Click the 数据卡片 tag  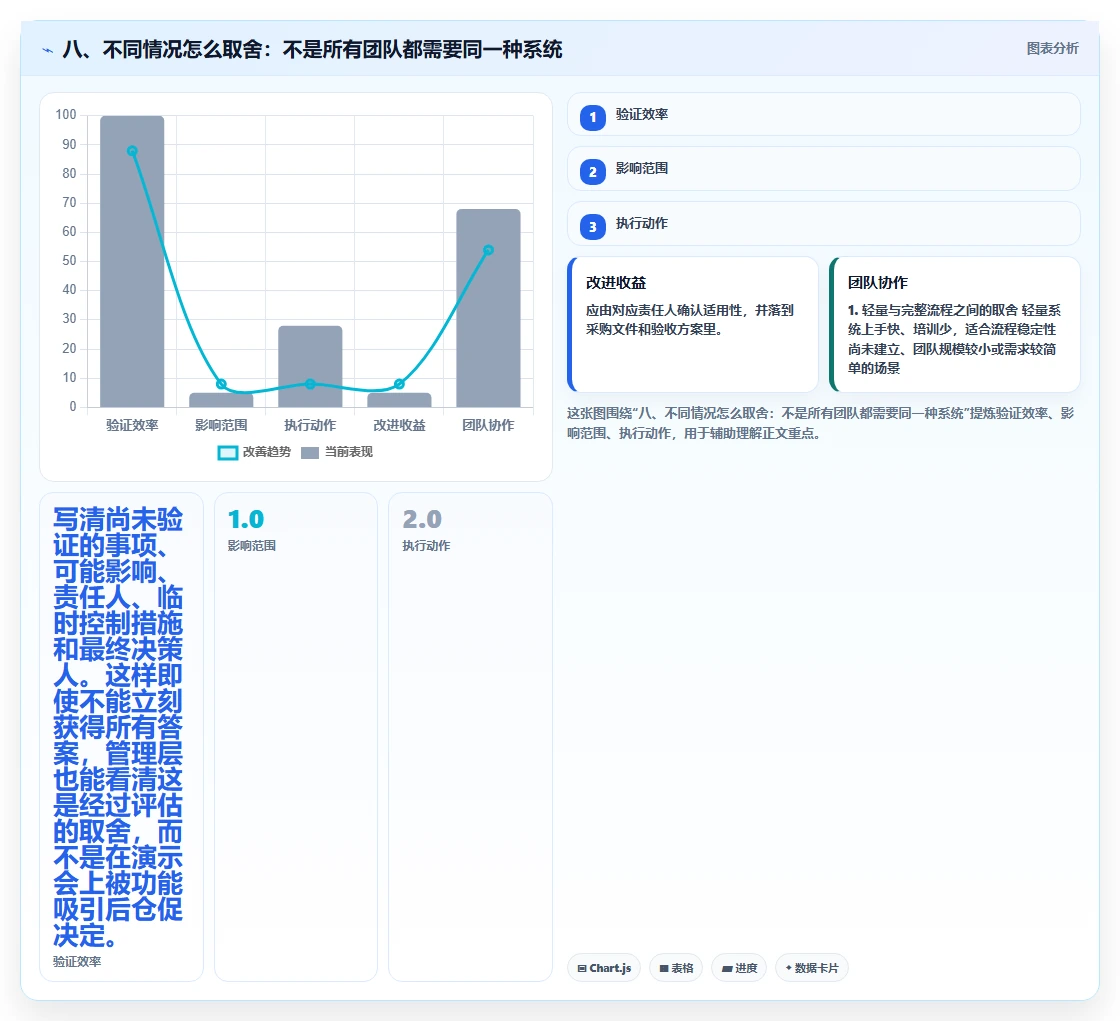811,968
